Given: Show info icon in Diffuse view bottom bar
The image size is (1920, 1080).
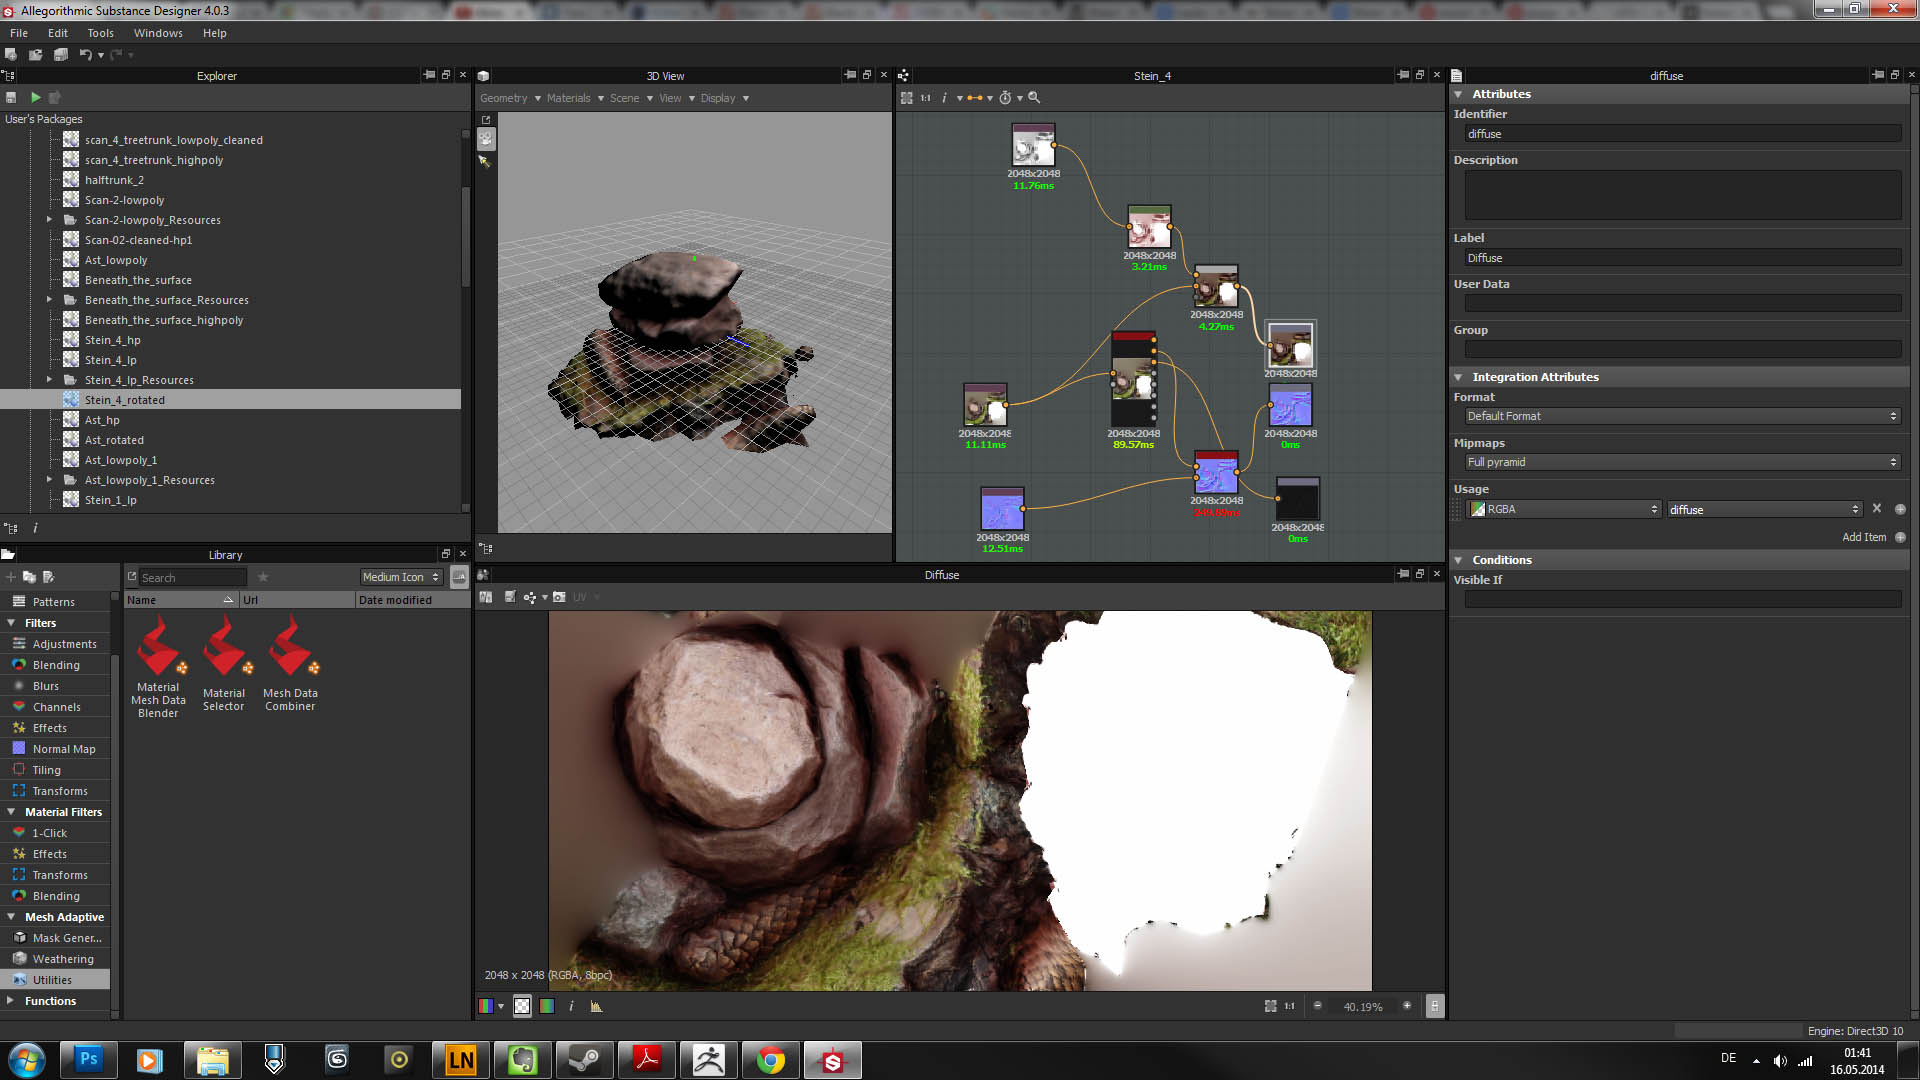Looking at the screenshot, I should click(571, 1006).
